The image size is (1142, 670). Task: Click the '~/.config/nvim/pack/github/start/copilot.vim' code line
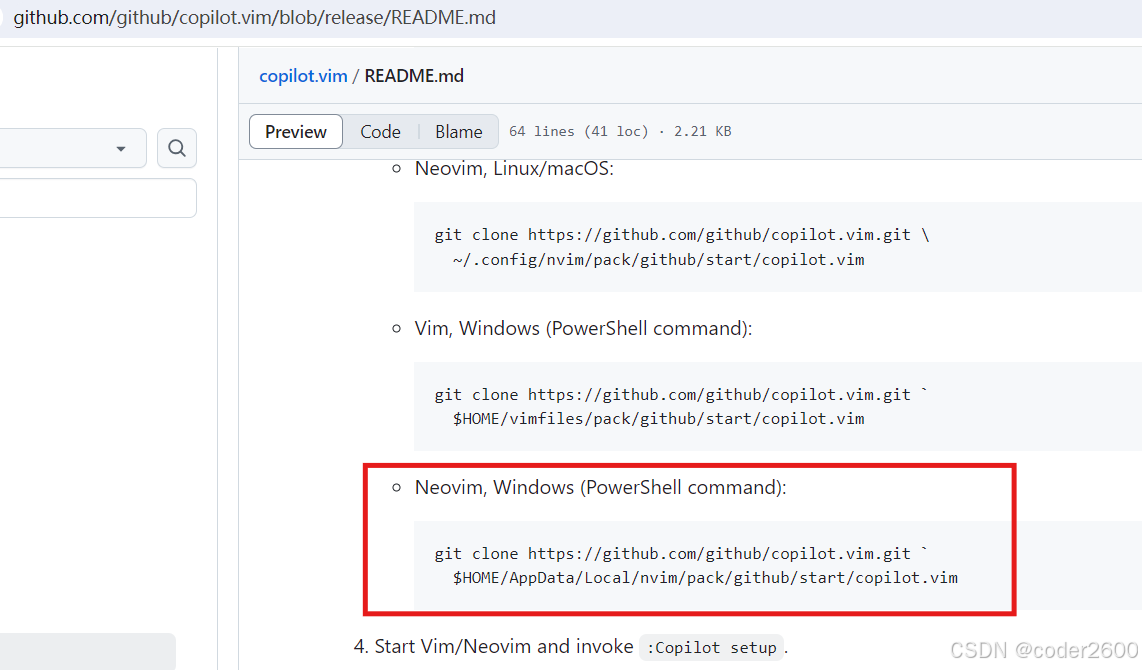658,260
